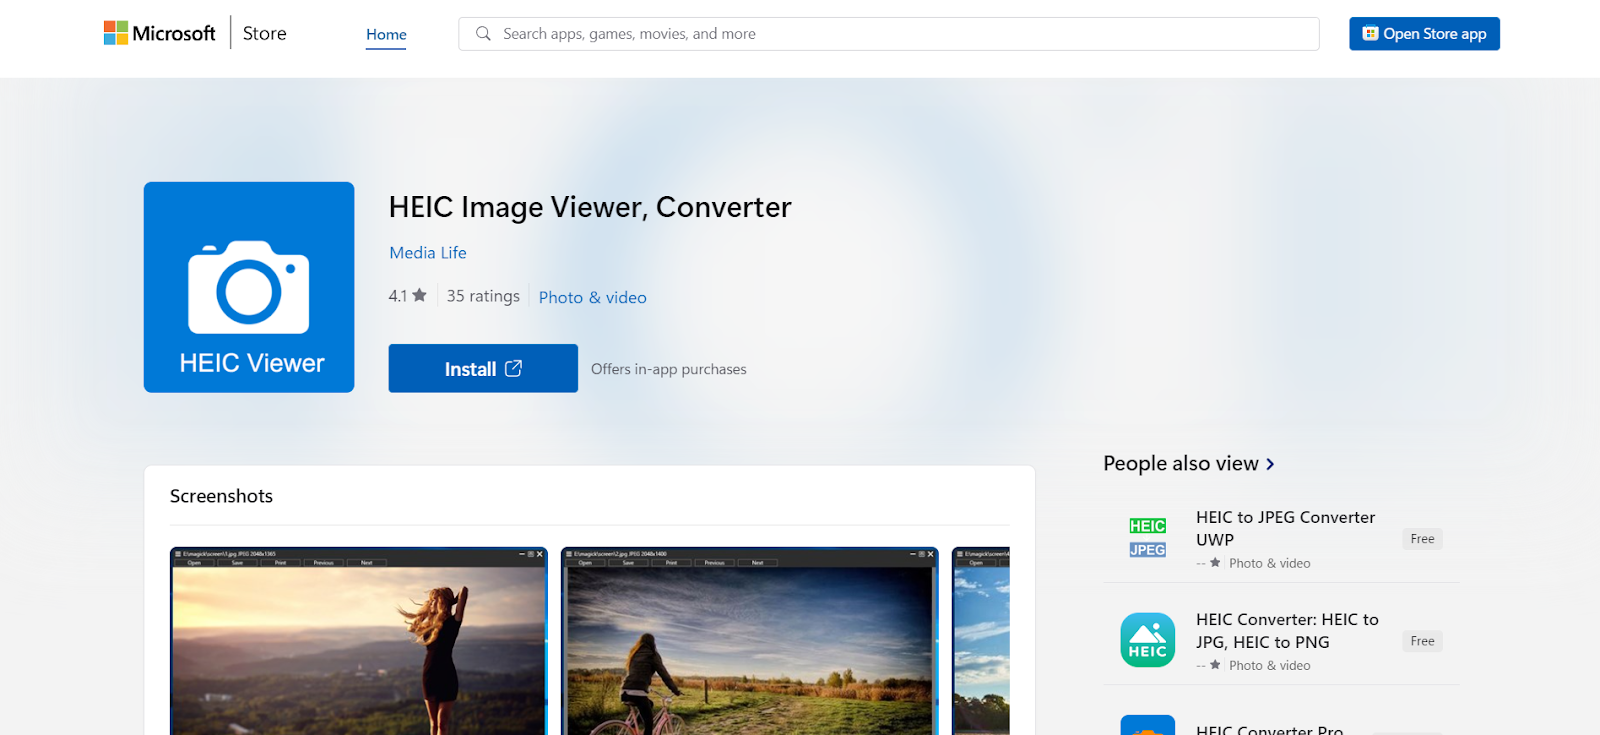The height and width of the screenshot is (735, 1600).
Task: Click the Free badge for HEIC to JPEG Converter UWP
Action: 1422,539
